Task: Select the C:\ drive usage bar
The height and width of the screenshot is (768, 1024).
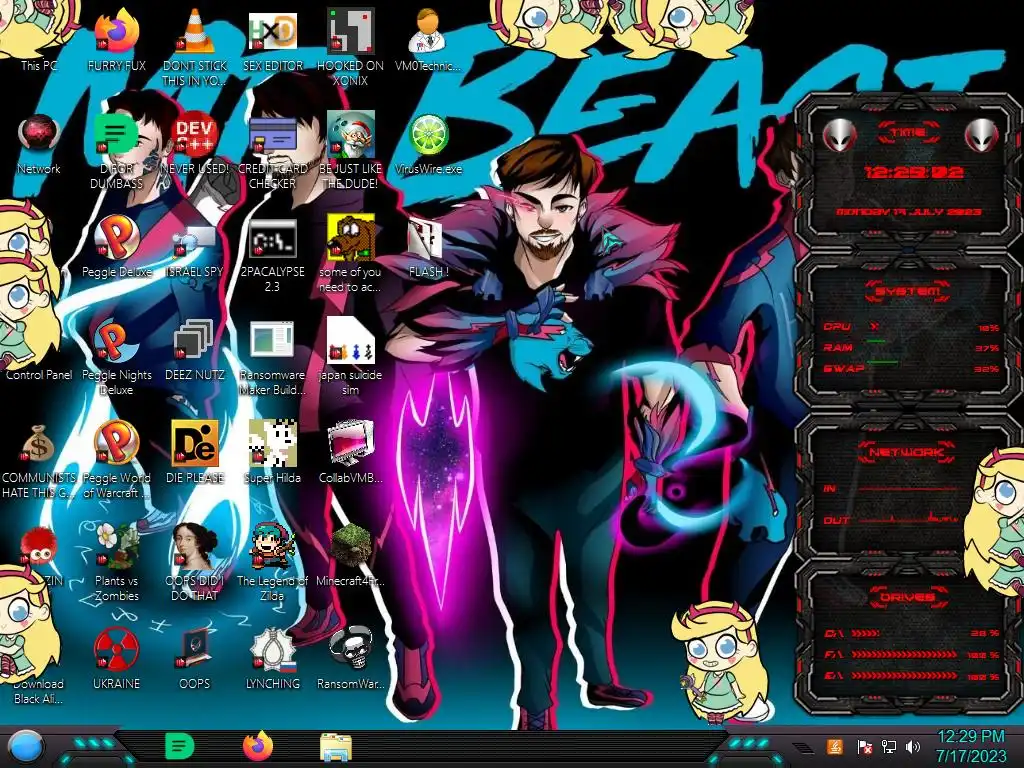Action: coord(912,633)
